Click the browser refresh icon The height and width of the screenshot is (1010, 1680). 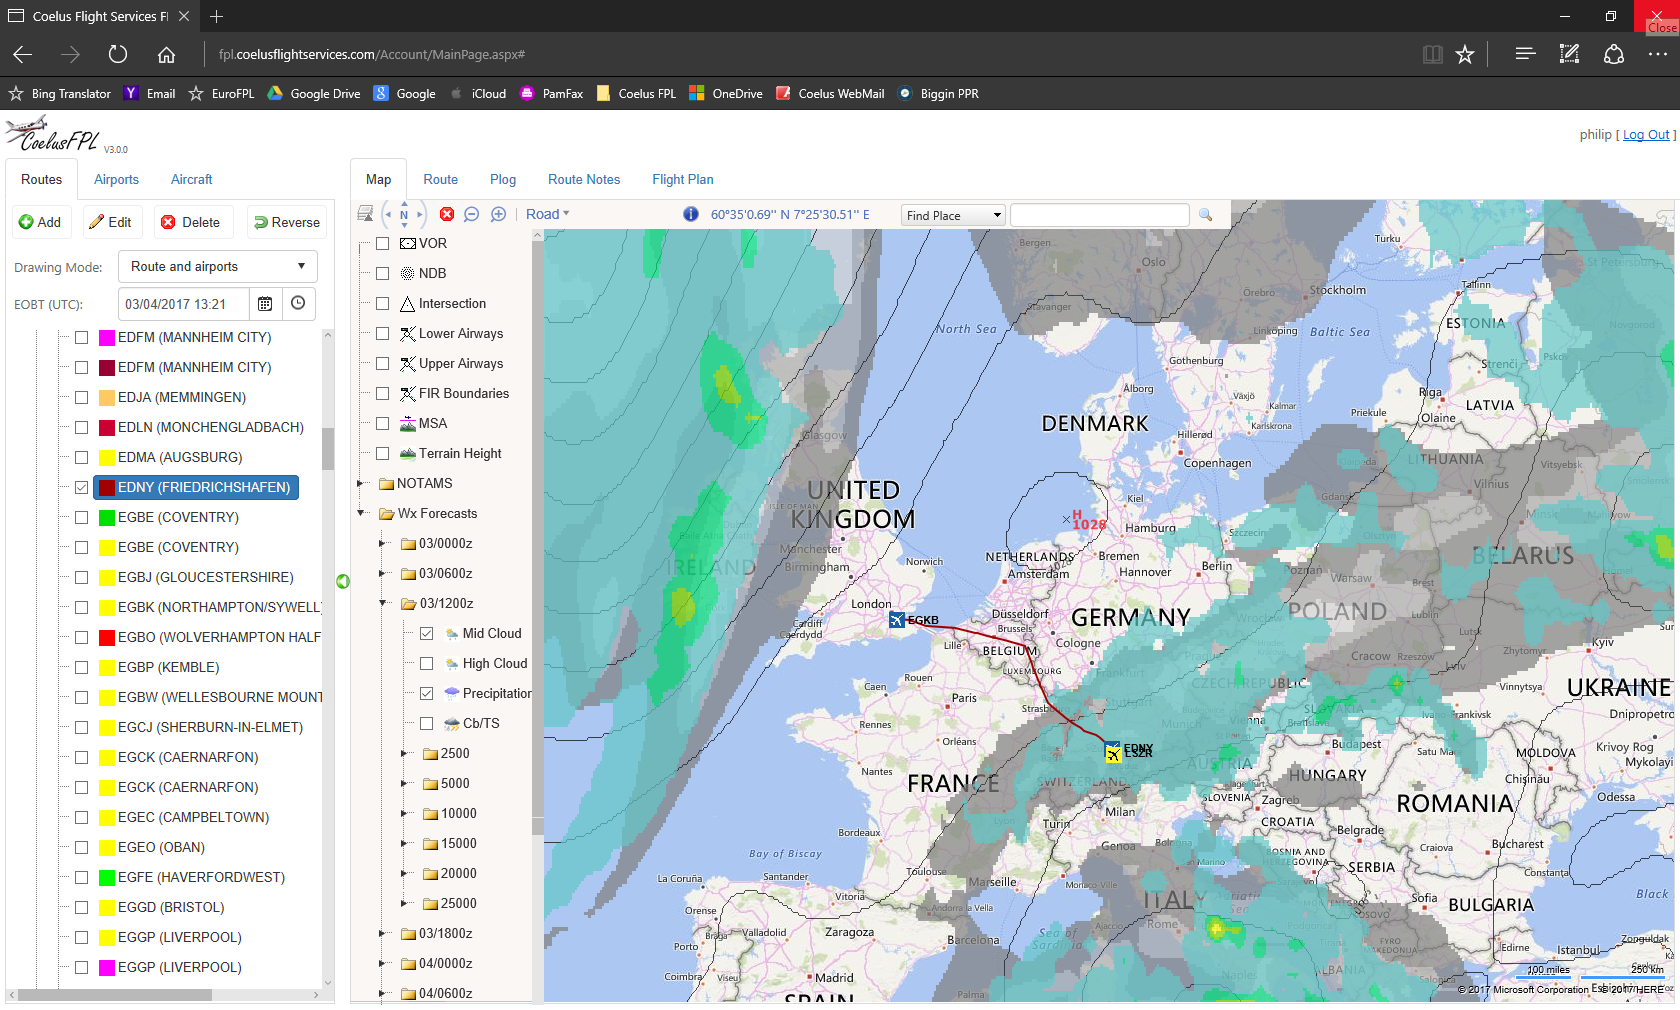point(118,54)
